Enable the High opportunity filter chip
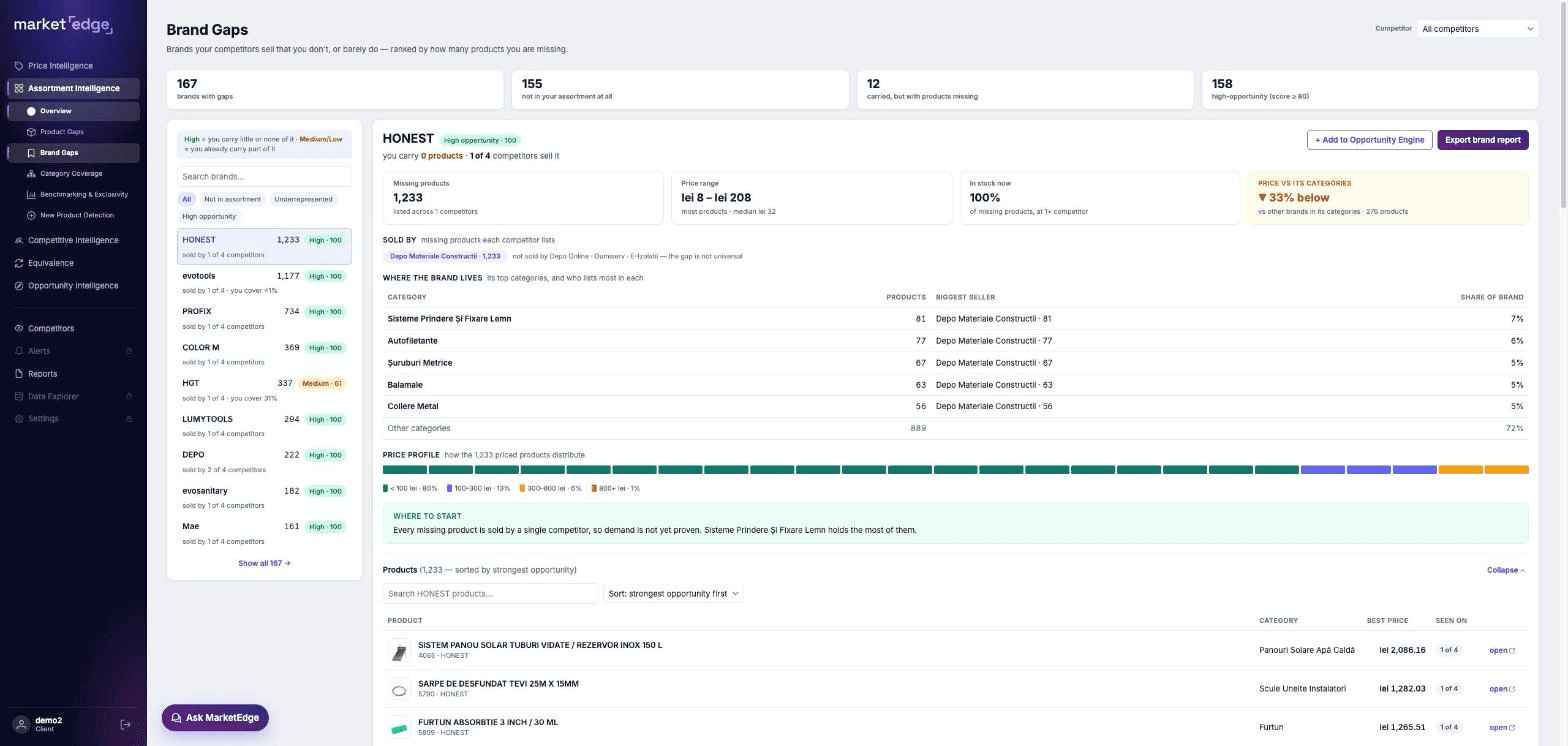This screenshot has width=1568, height=746. 209,217
